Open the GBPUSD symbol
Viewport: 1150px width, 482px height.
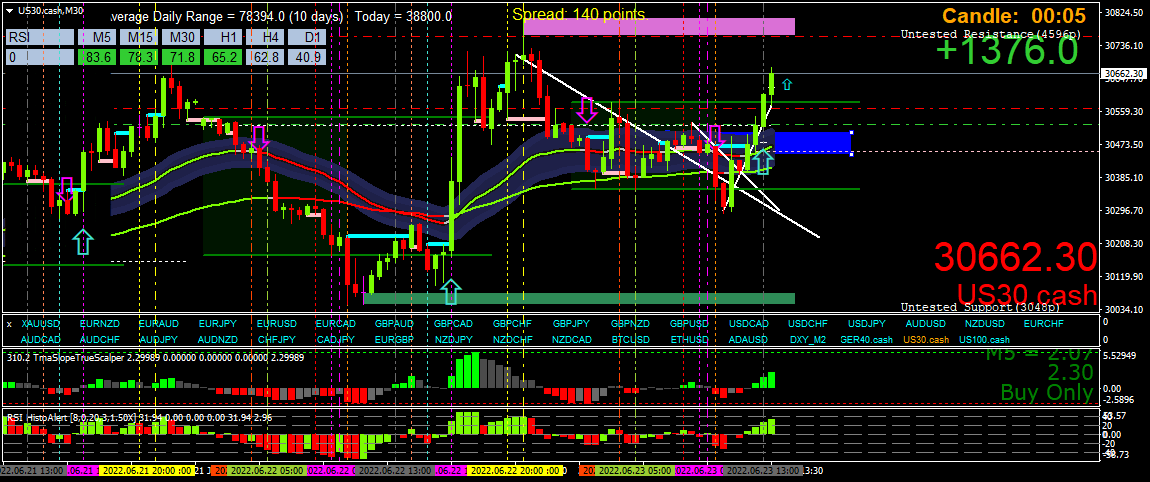click(689, 324)
